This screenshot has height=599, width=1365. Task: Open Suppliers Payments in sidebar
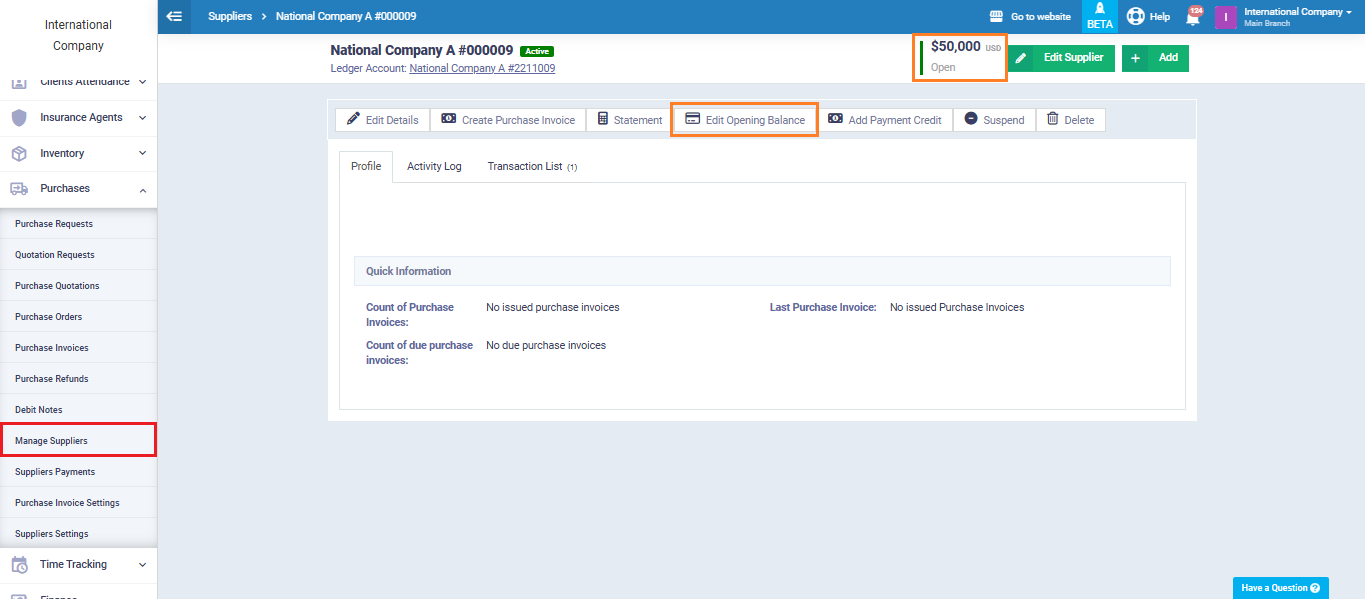click(x=55, y=472)
